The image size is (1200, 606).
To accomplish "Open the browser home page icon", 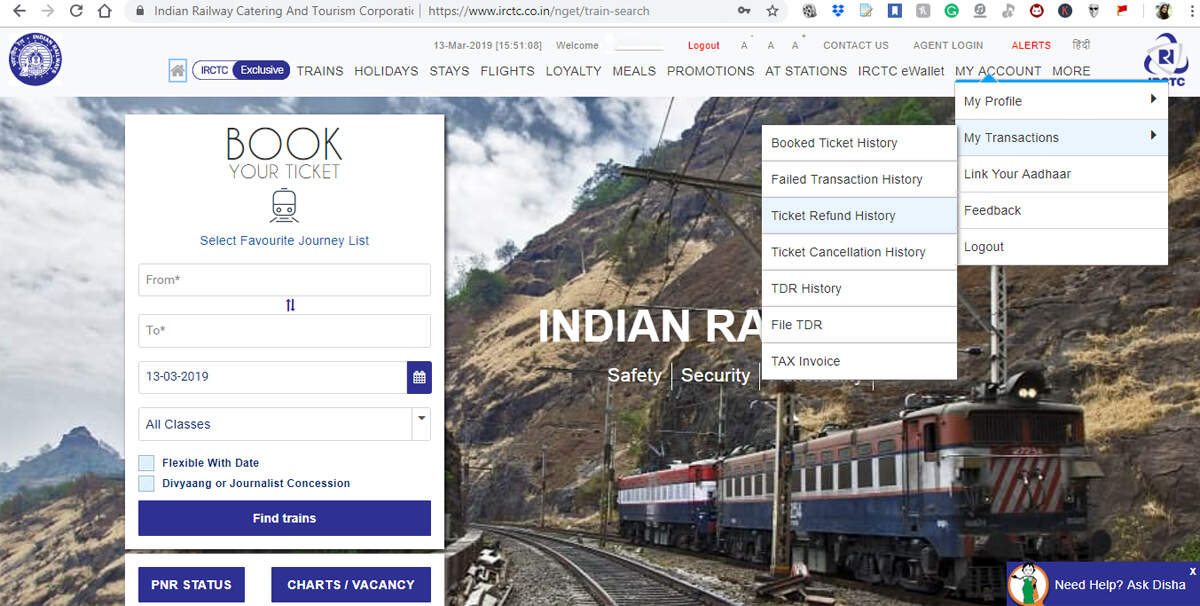I will click(x=105, y=11).
